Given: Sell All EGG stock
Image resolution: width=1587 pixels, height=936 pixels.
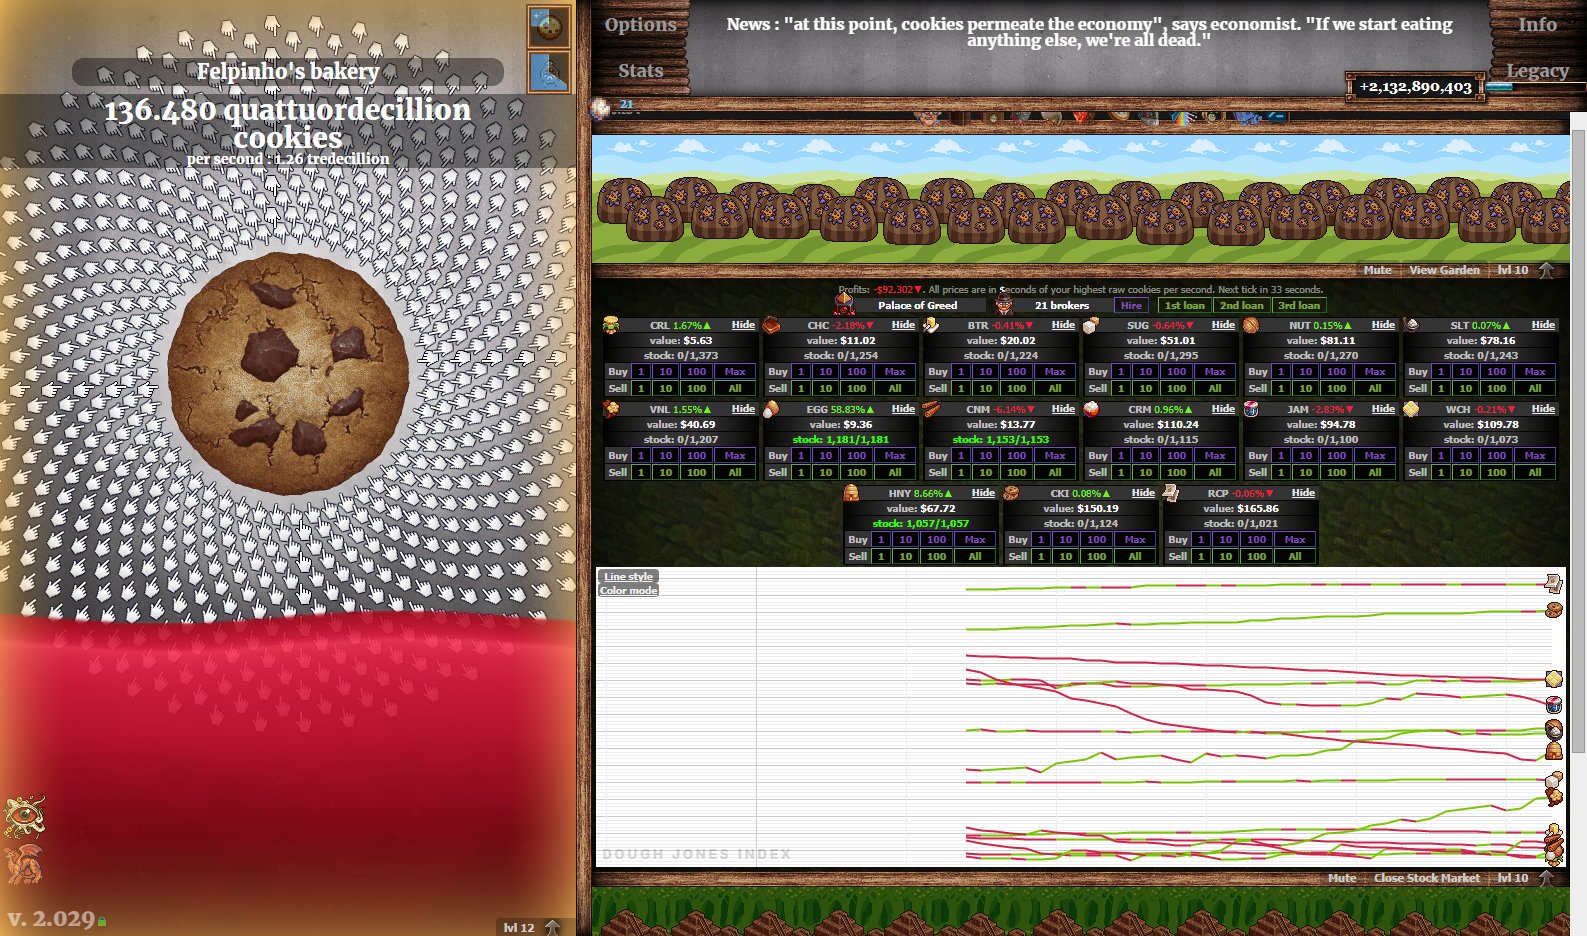Looking at the screenshot, I should pyautogui.click(x=895, y=472).
